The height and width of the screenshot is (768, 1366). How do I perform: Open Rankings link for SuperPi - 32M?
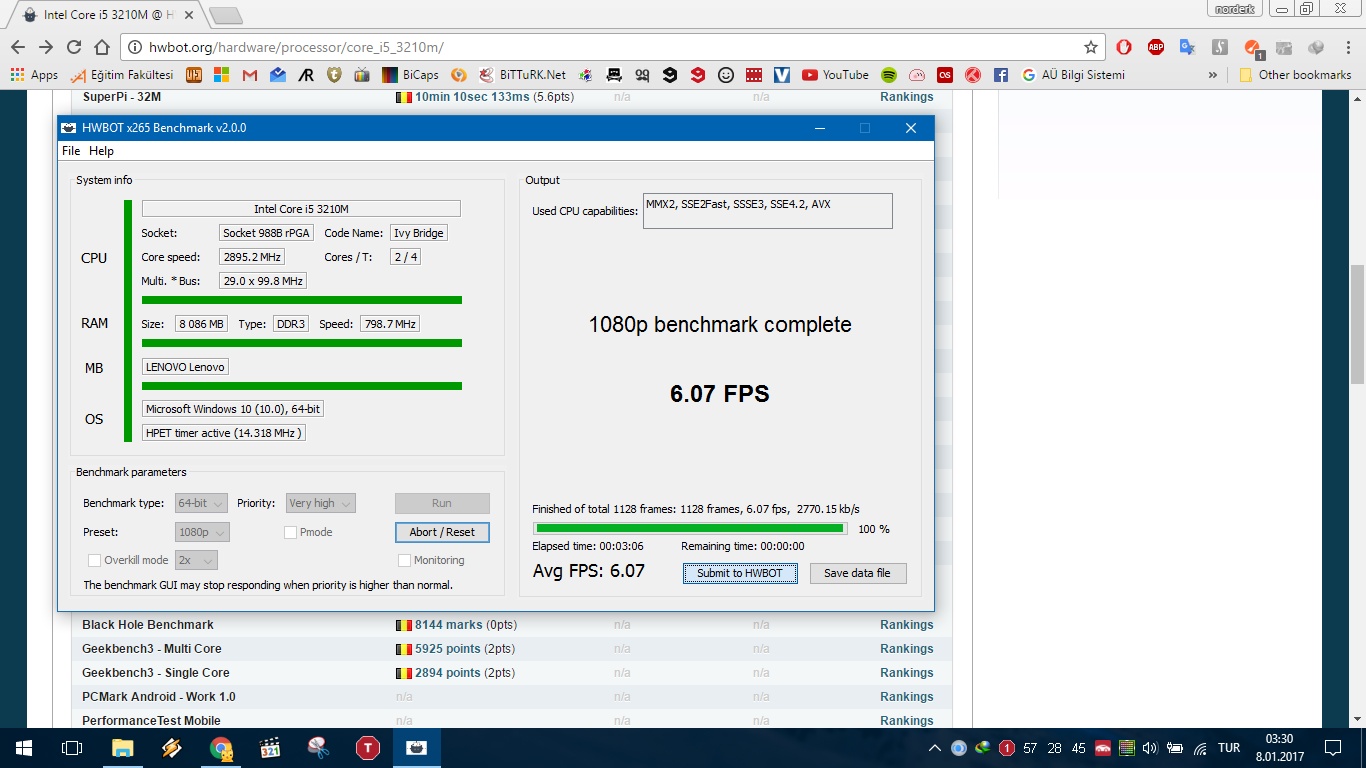pos(906,97)
